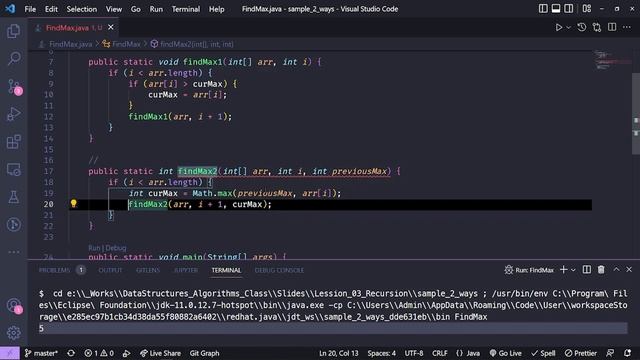Open the Remote Explorer view
This screenshot has width=640, height=360.
pyautogui.click(x=13, y=169)
